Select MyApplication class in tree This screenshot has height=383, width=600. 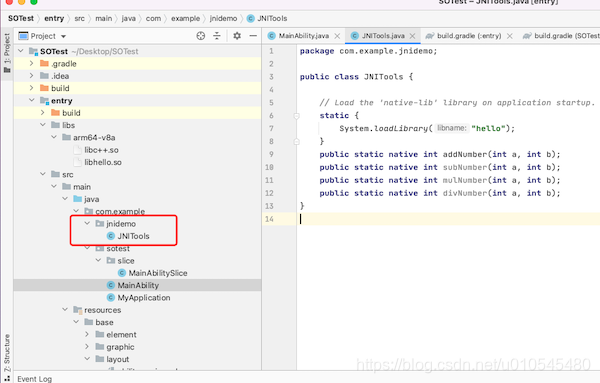coord(143,298)
